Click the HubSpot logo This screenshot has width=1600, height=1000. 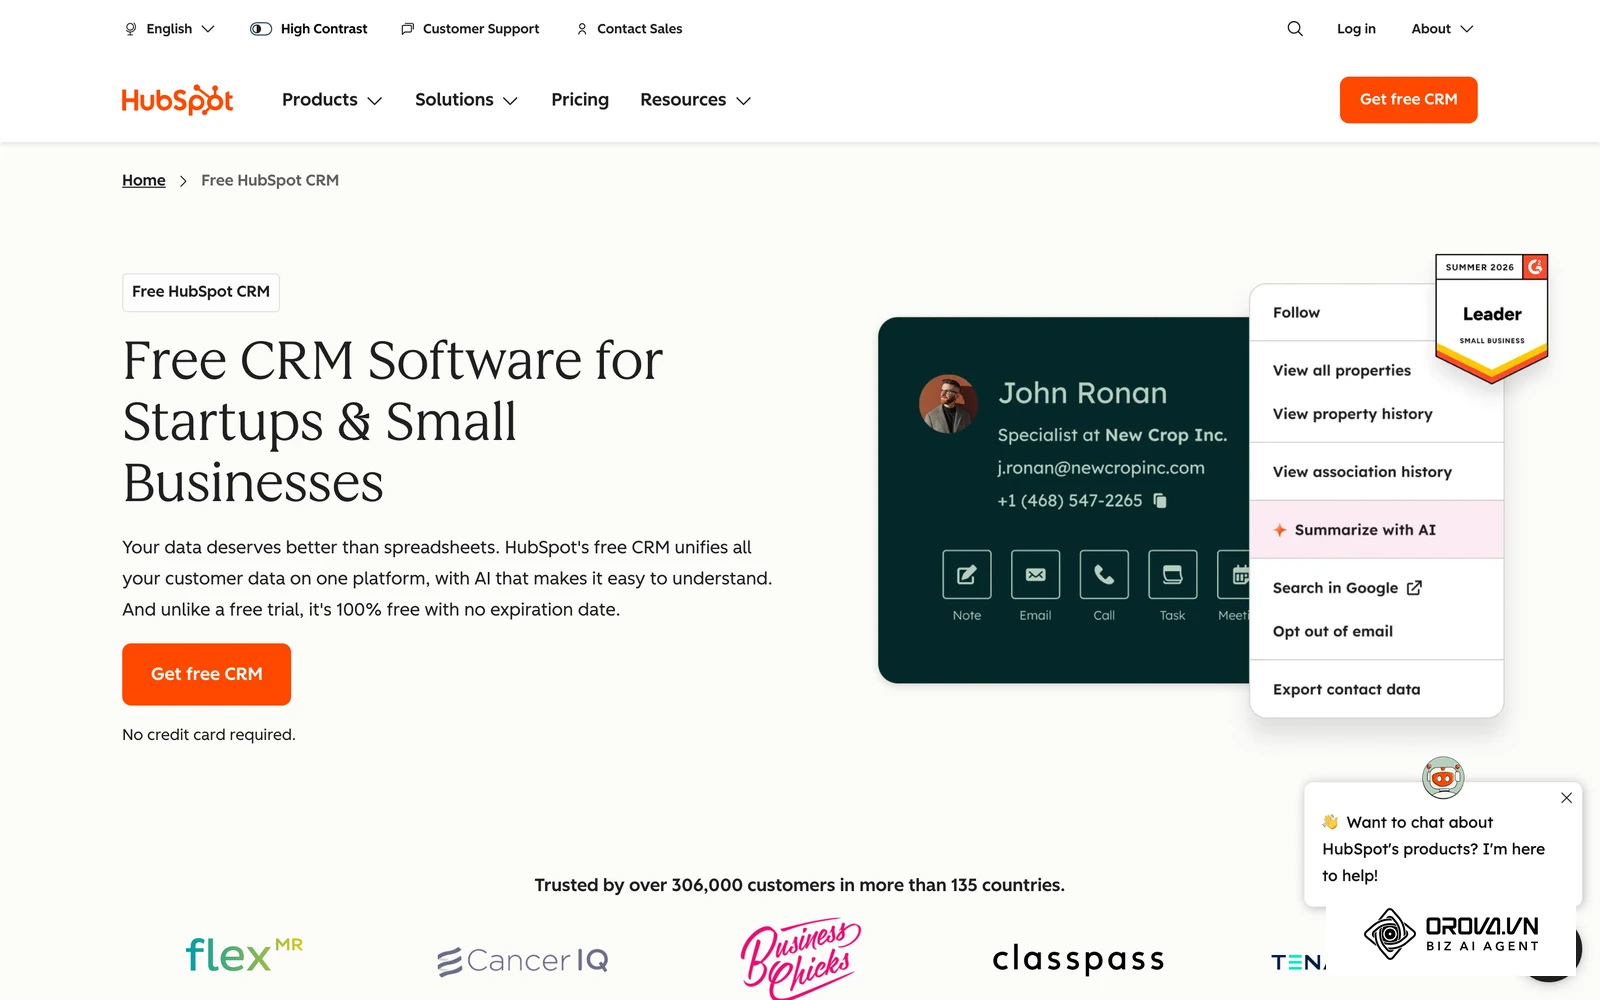[177, 100]
